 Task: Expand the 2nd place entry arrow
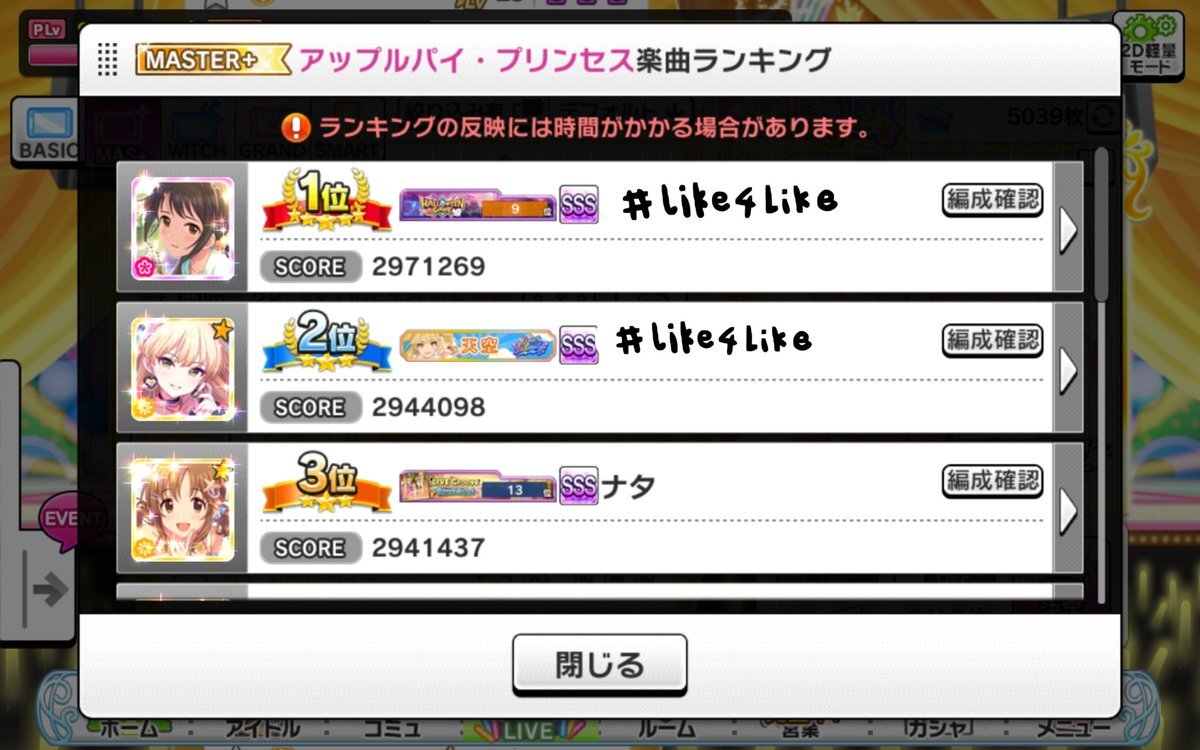pos(1068,369)
